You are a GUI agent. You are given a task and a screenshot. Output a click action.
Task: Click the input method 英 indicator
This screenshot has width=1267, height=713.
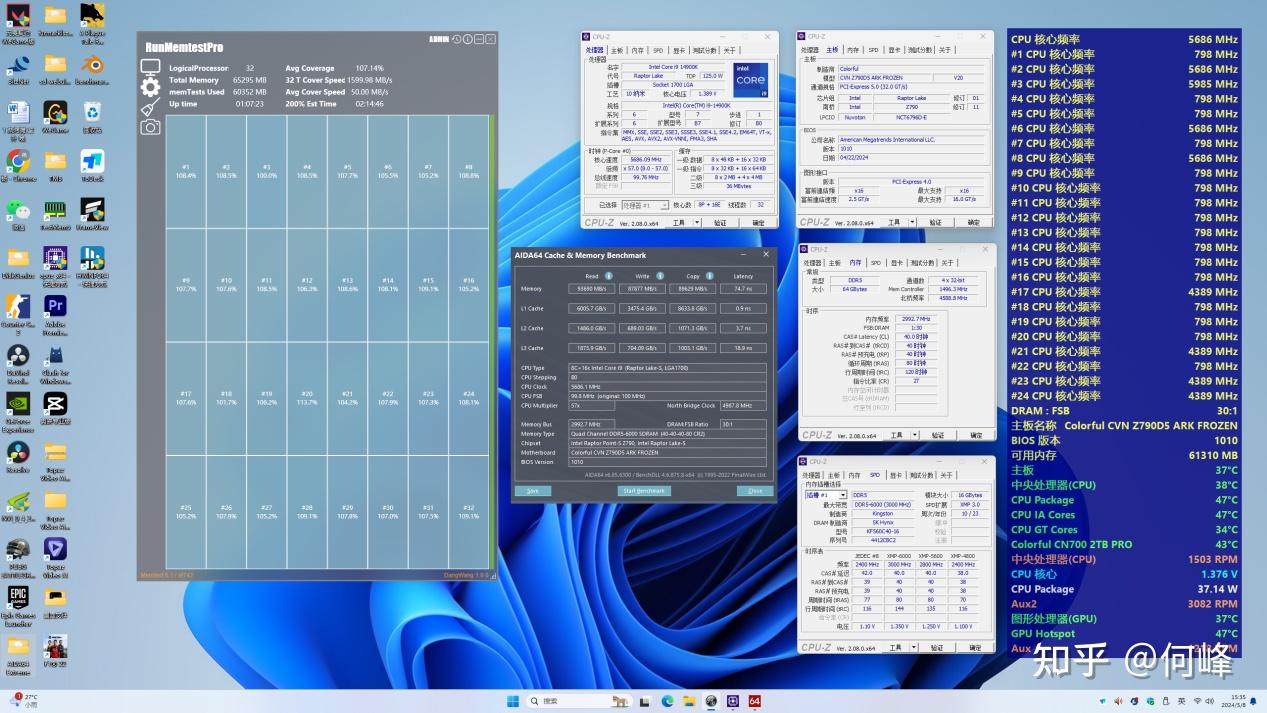coord(1181,701)
